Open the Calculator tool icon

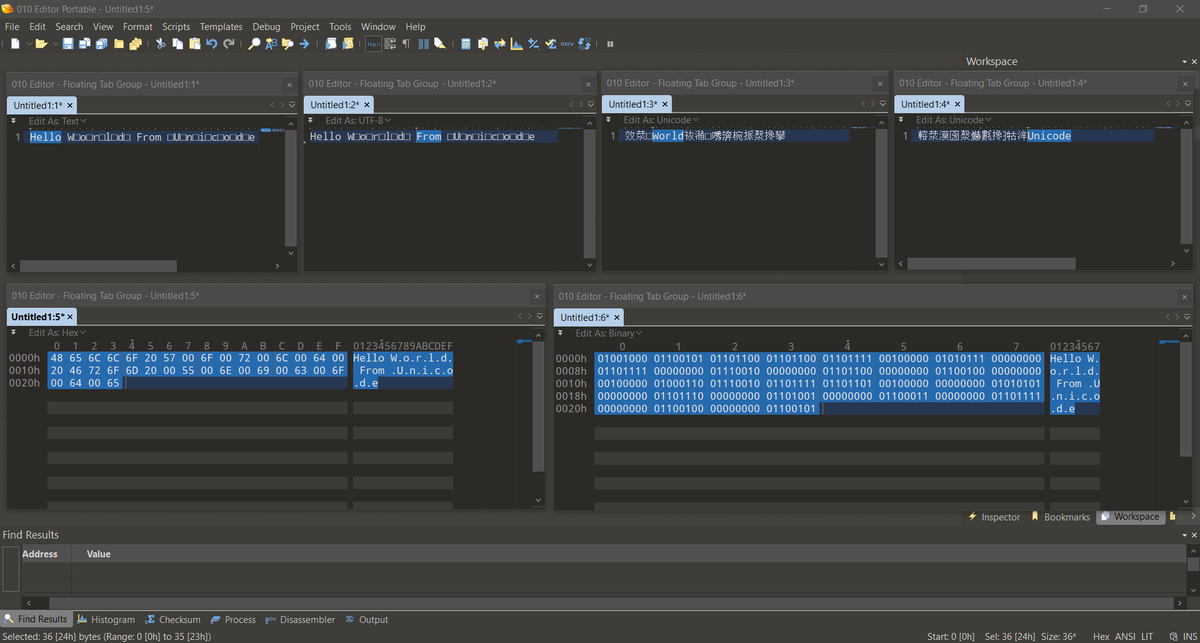(466, 44)
